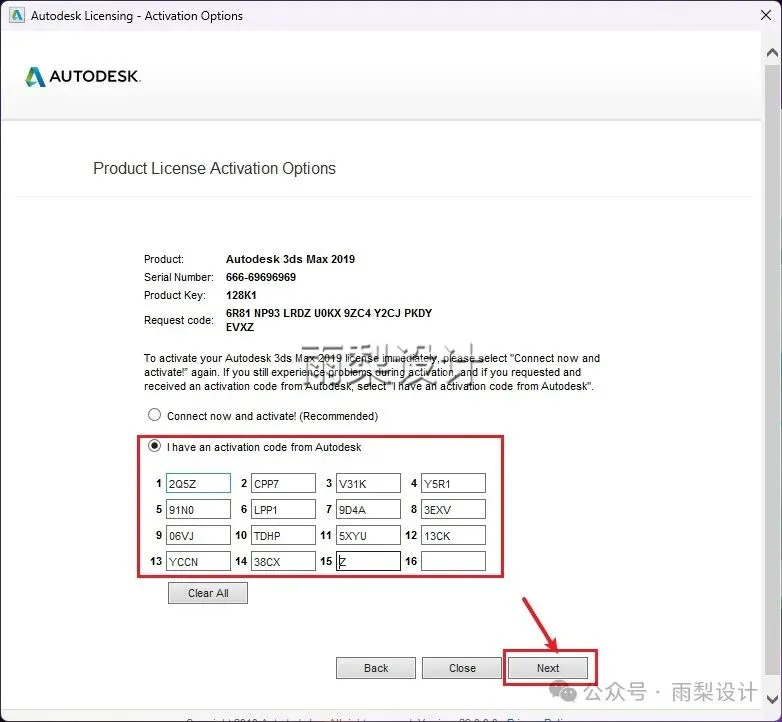Viewport: 782px width, 722px height.
Task: Click the scrollbar up arrow
Action: point(772,52)
